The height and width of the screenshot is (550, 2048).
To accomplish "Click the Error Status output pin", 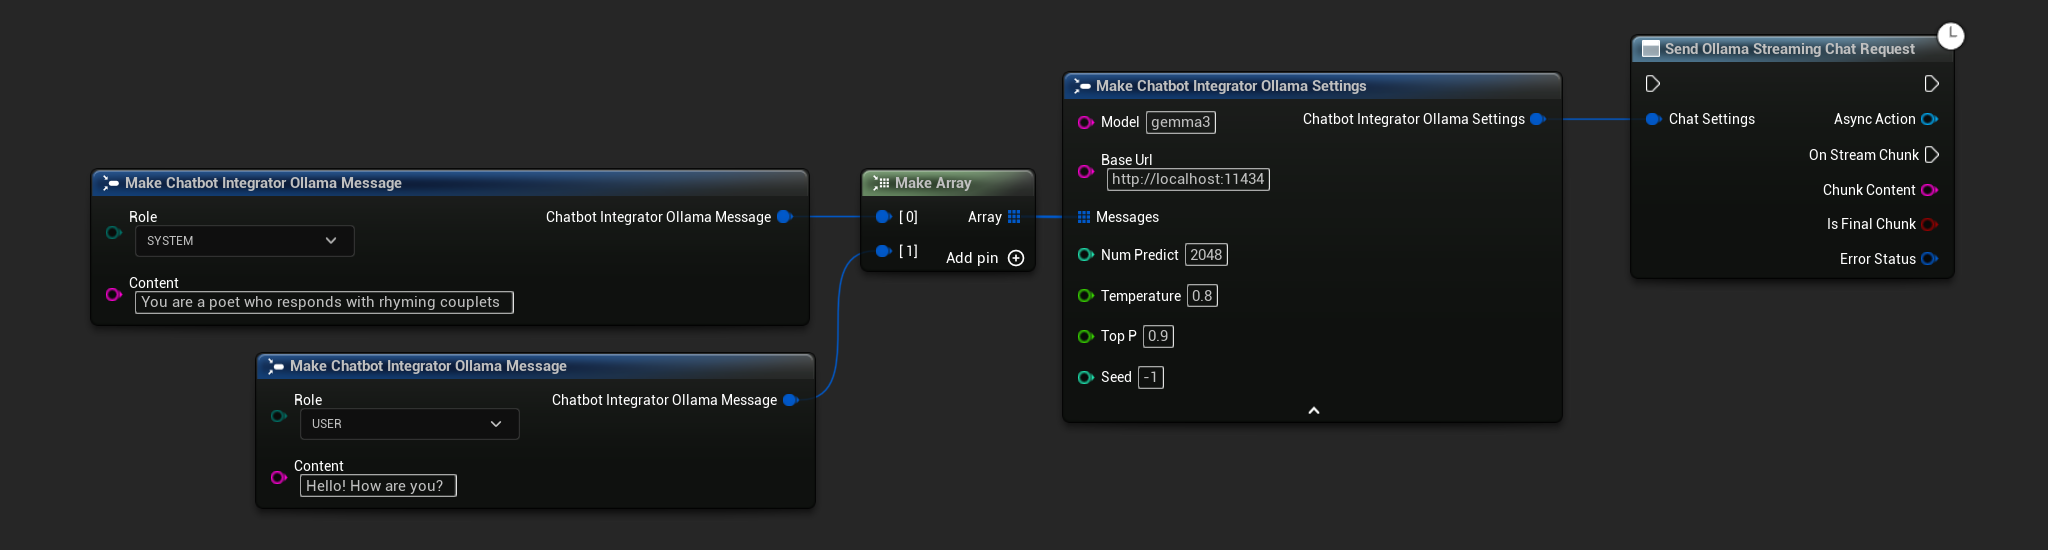I will tap(1929, 259).
